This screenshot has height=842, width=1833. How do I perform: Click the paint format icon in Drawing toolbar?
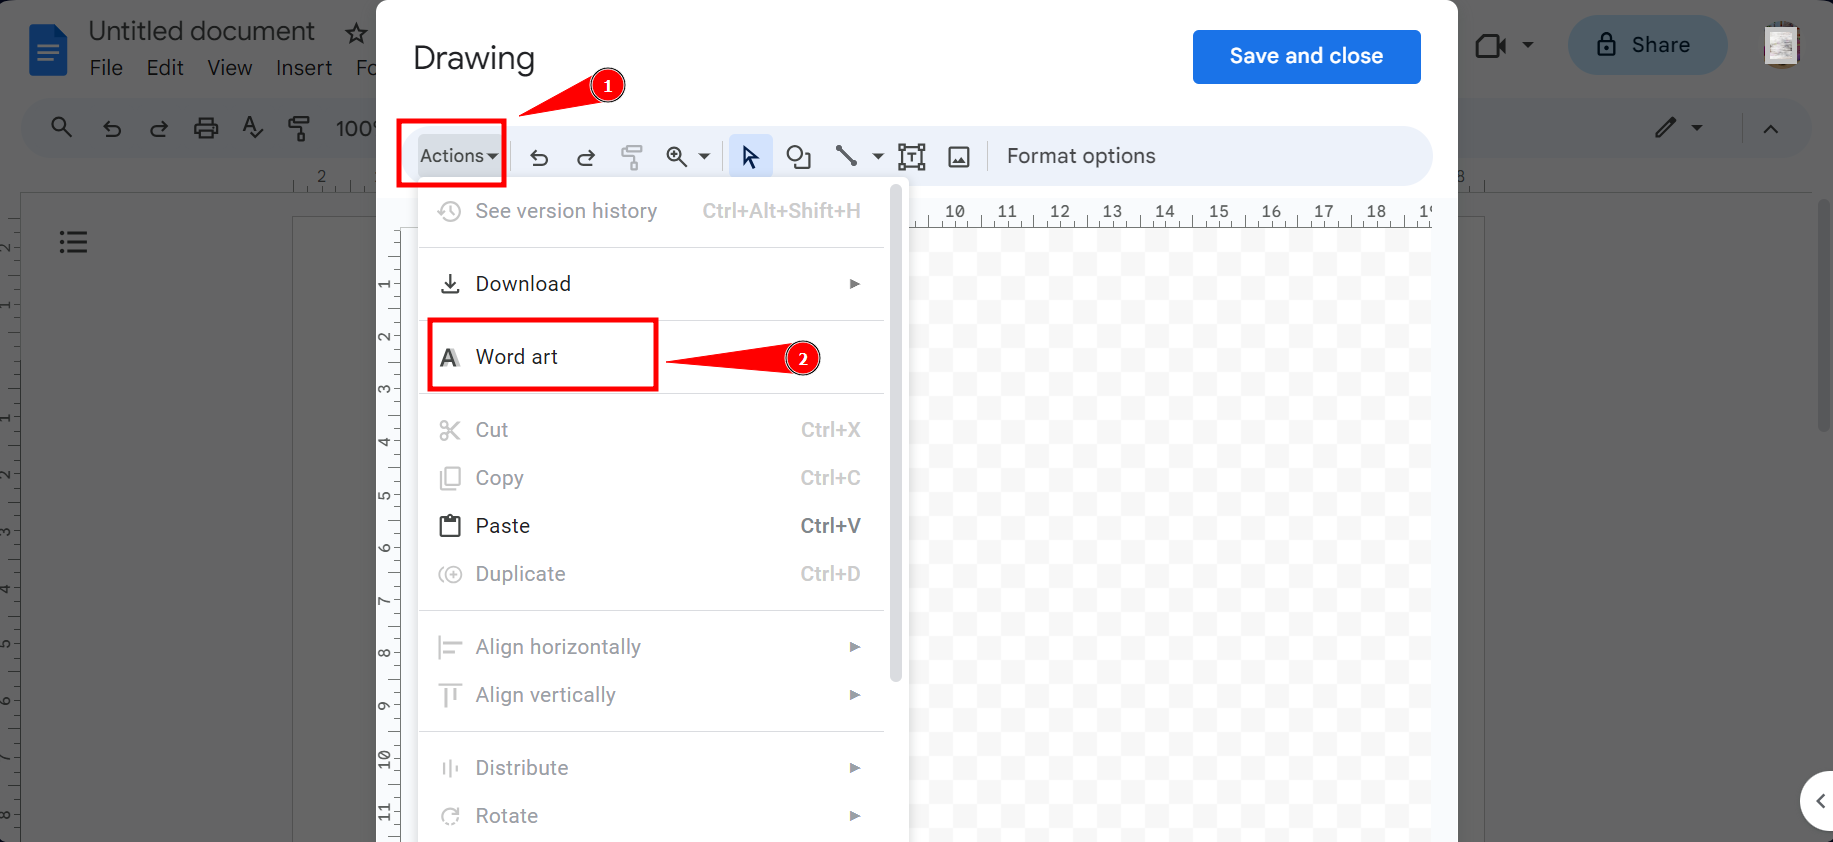tap(631, 157)
